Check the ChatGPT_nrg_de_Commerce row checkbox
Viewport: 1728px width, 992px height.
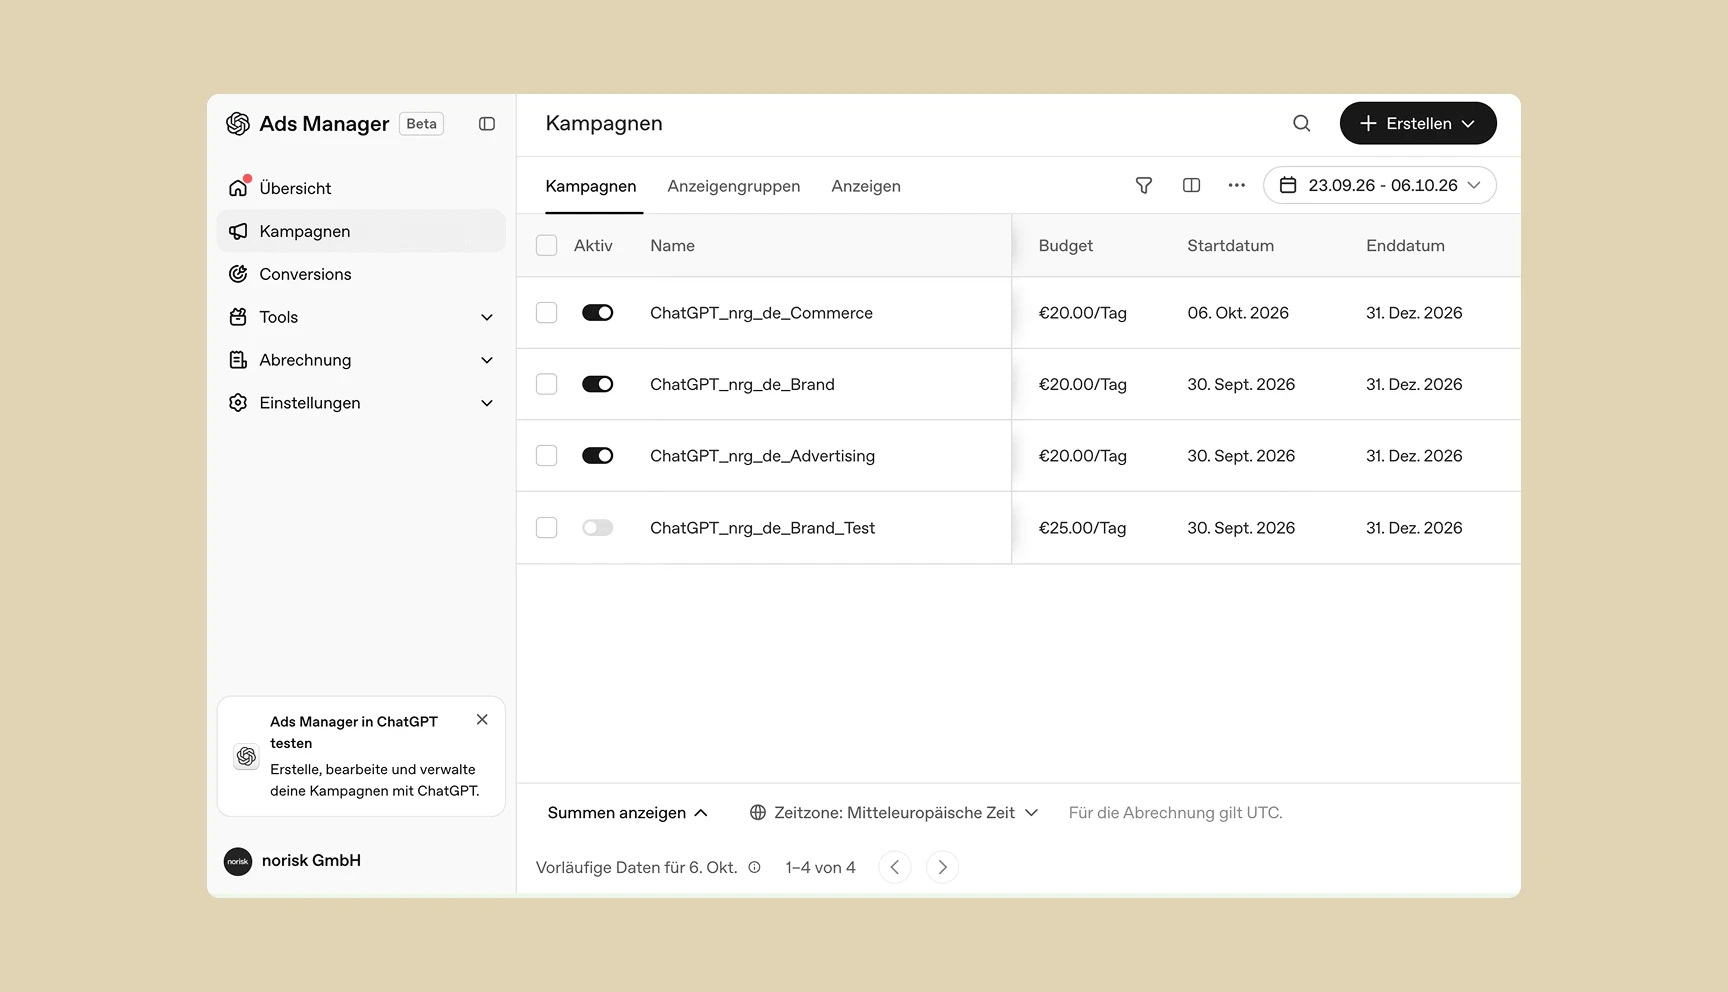tap(546, 313)
